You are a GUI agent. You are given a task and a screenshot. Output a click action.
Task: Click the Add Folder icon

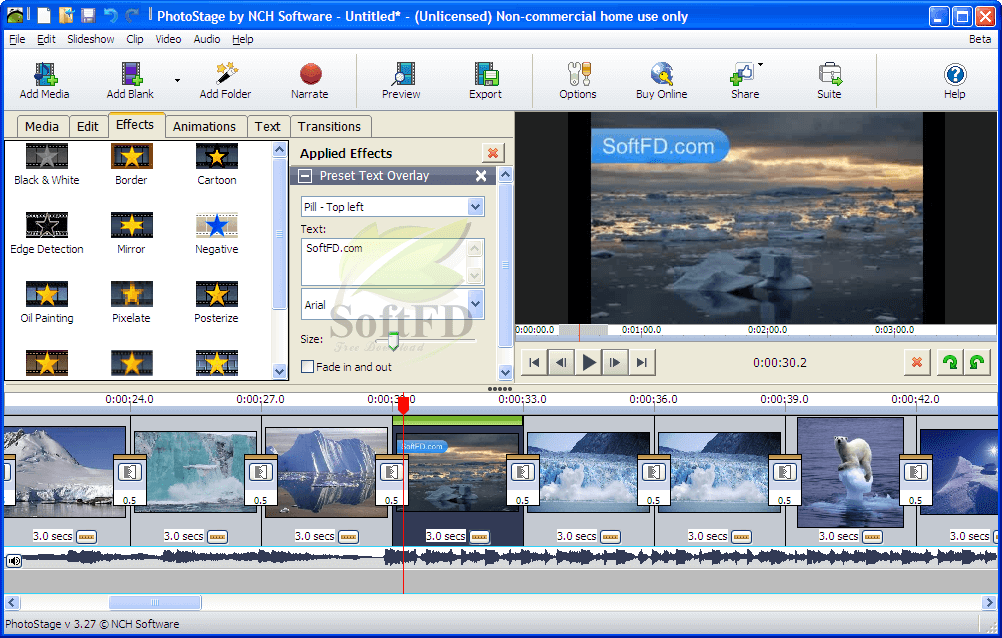click(x=226, y=75)
